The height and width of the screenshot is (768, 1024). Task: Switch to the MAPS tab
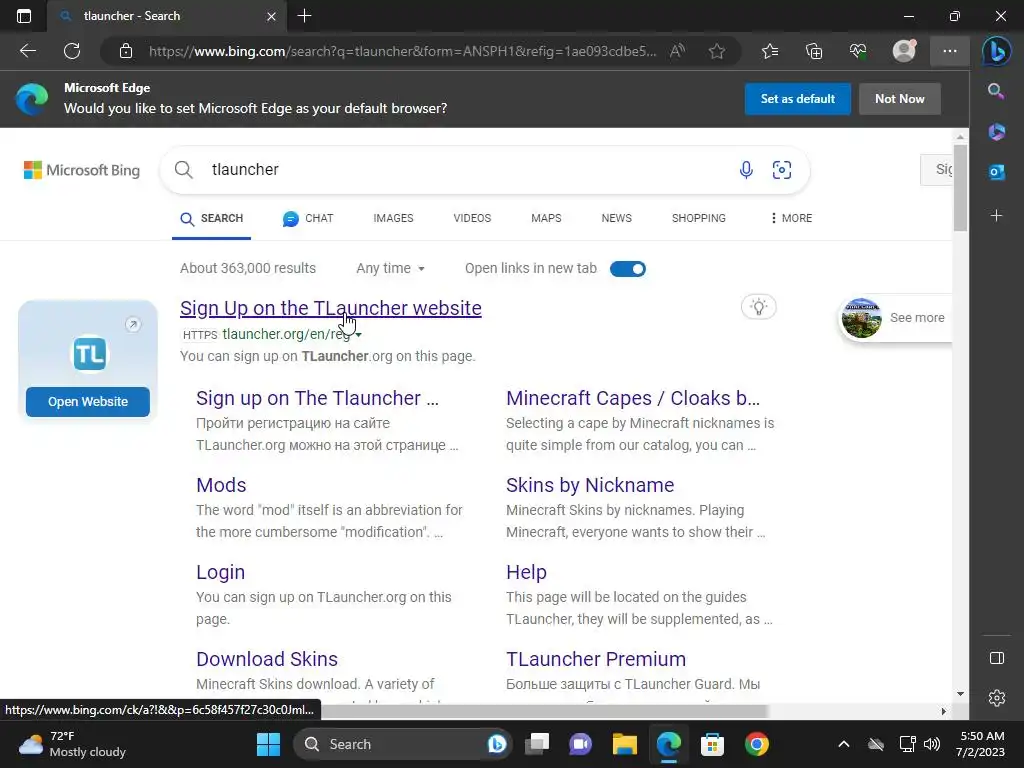tap(546, 218)
